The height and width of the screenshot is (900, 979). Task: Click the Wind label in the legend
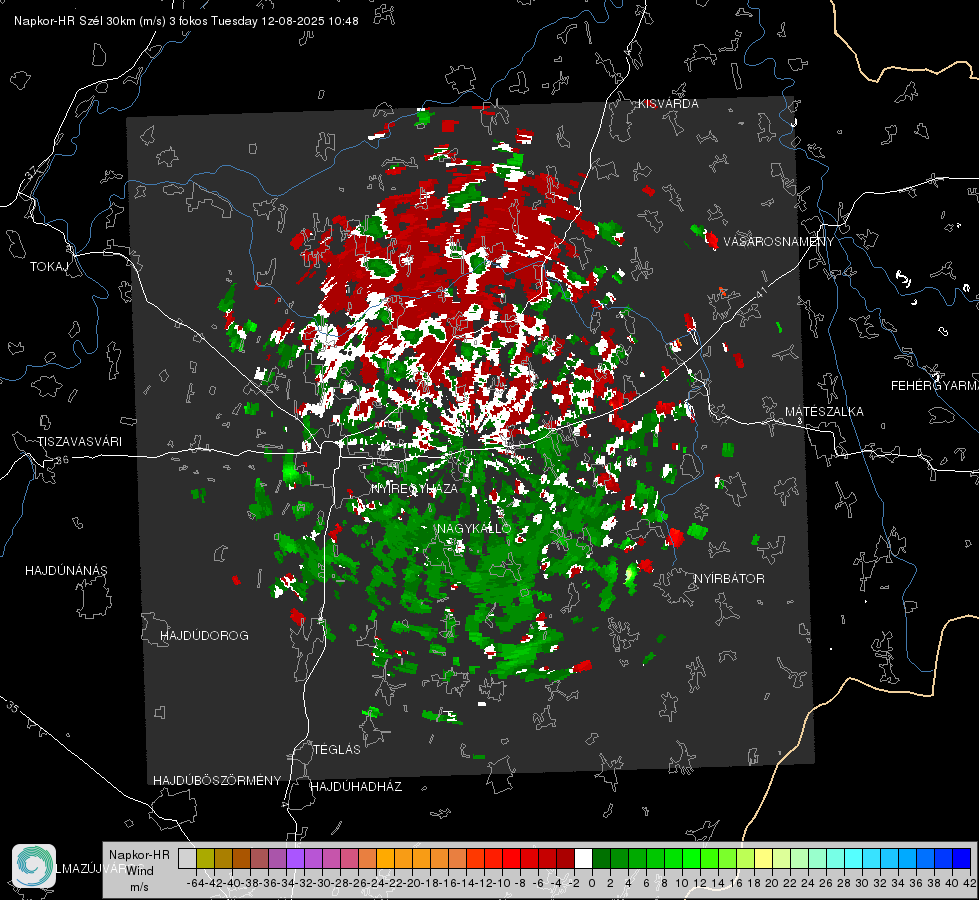[x=140, y=870]
